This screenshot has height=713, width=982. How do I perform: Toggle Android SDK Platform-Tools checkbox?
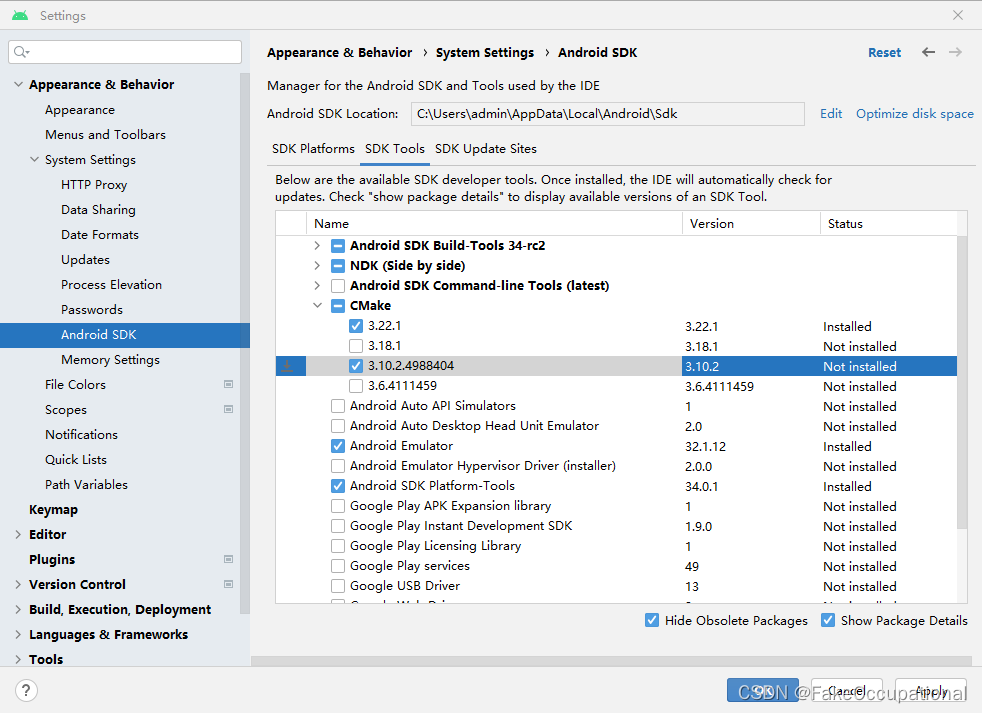pyautogui.click(x=338, y=486)
